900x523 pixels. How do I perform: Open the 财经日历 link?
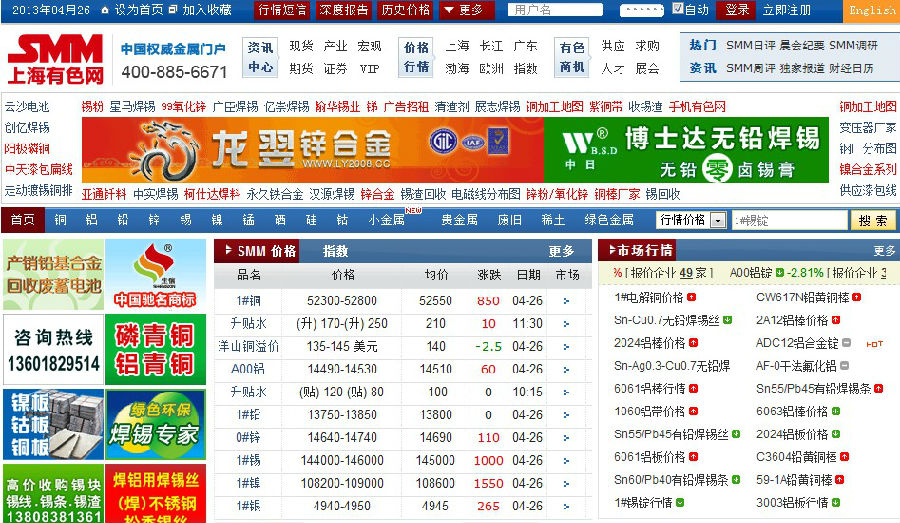point(851,68)
